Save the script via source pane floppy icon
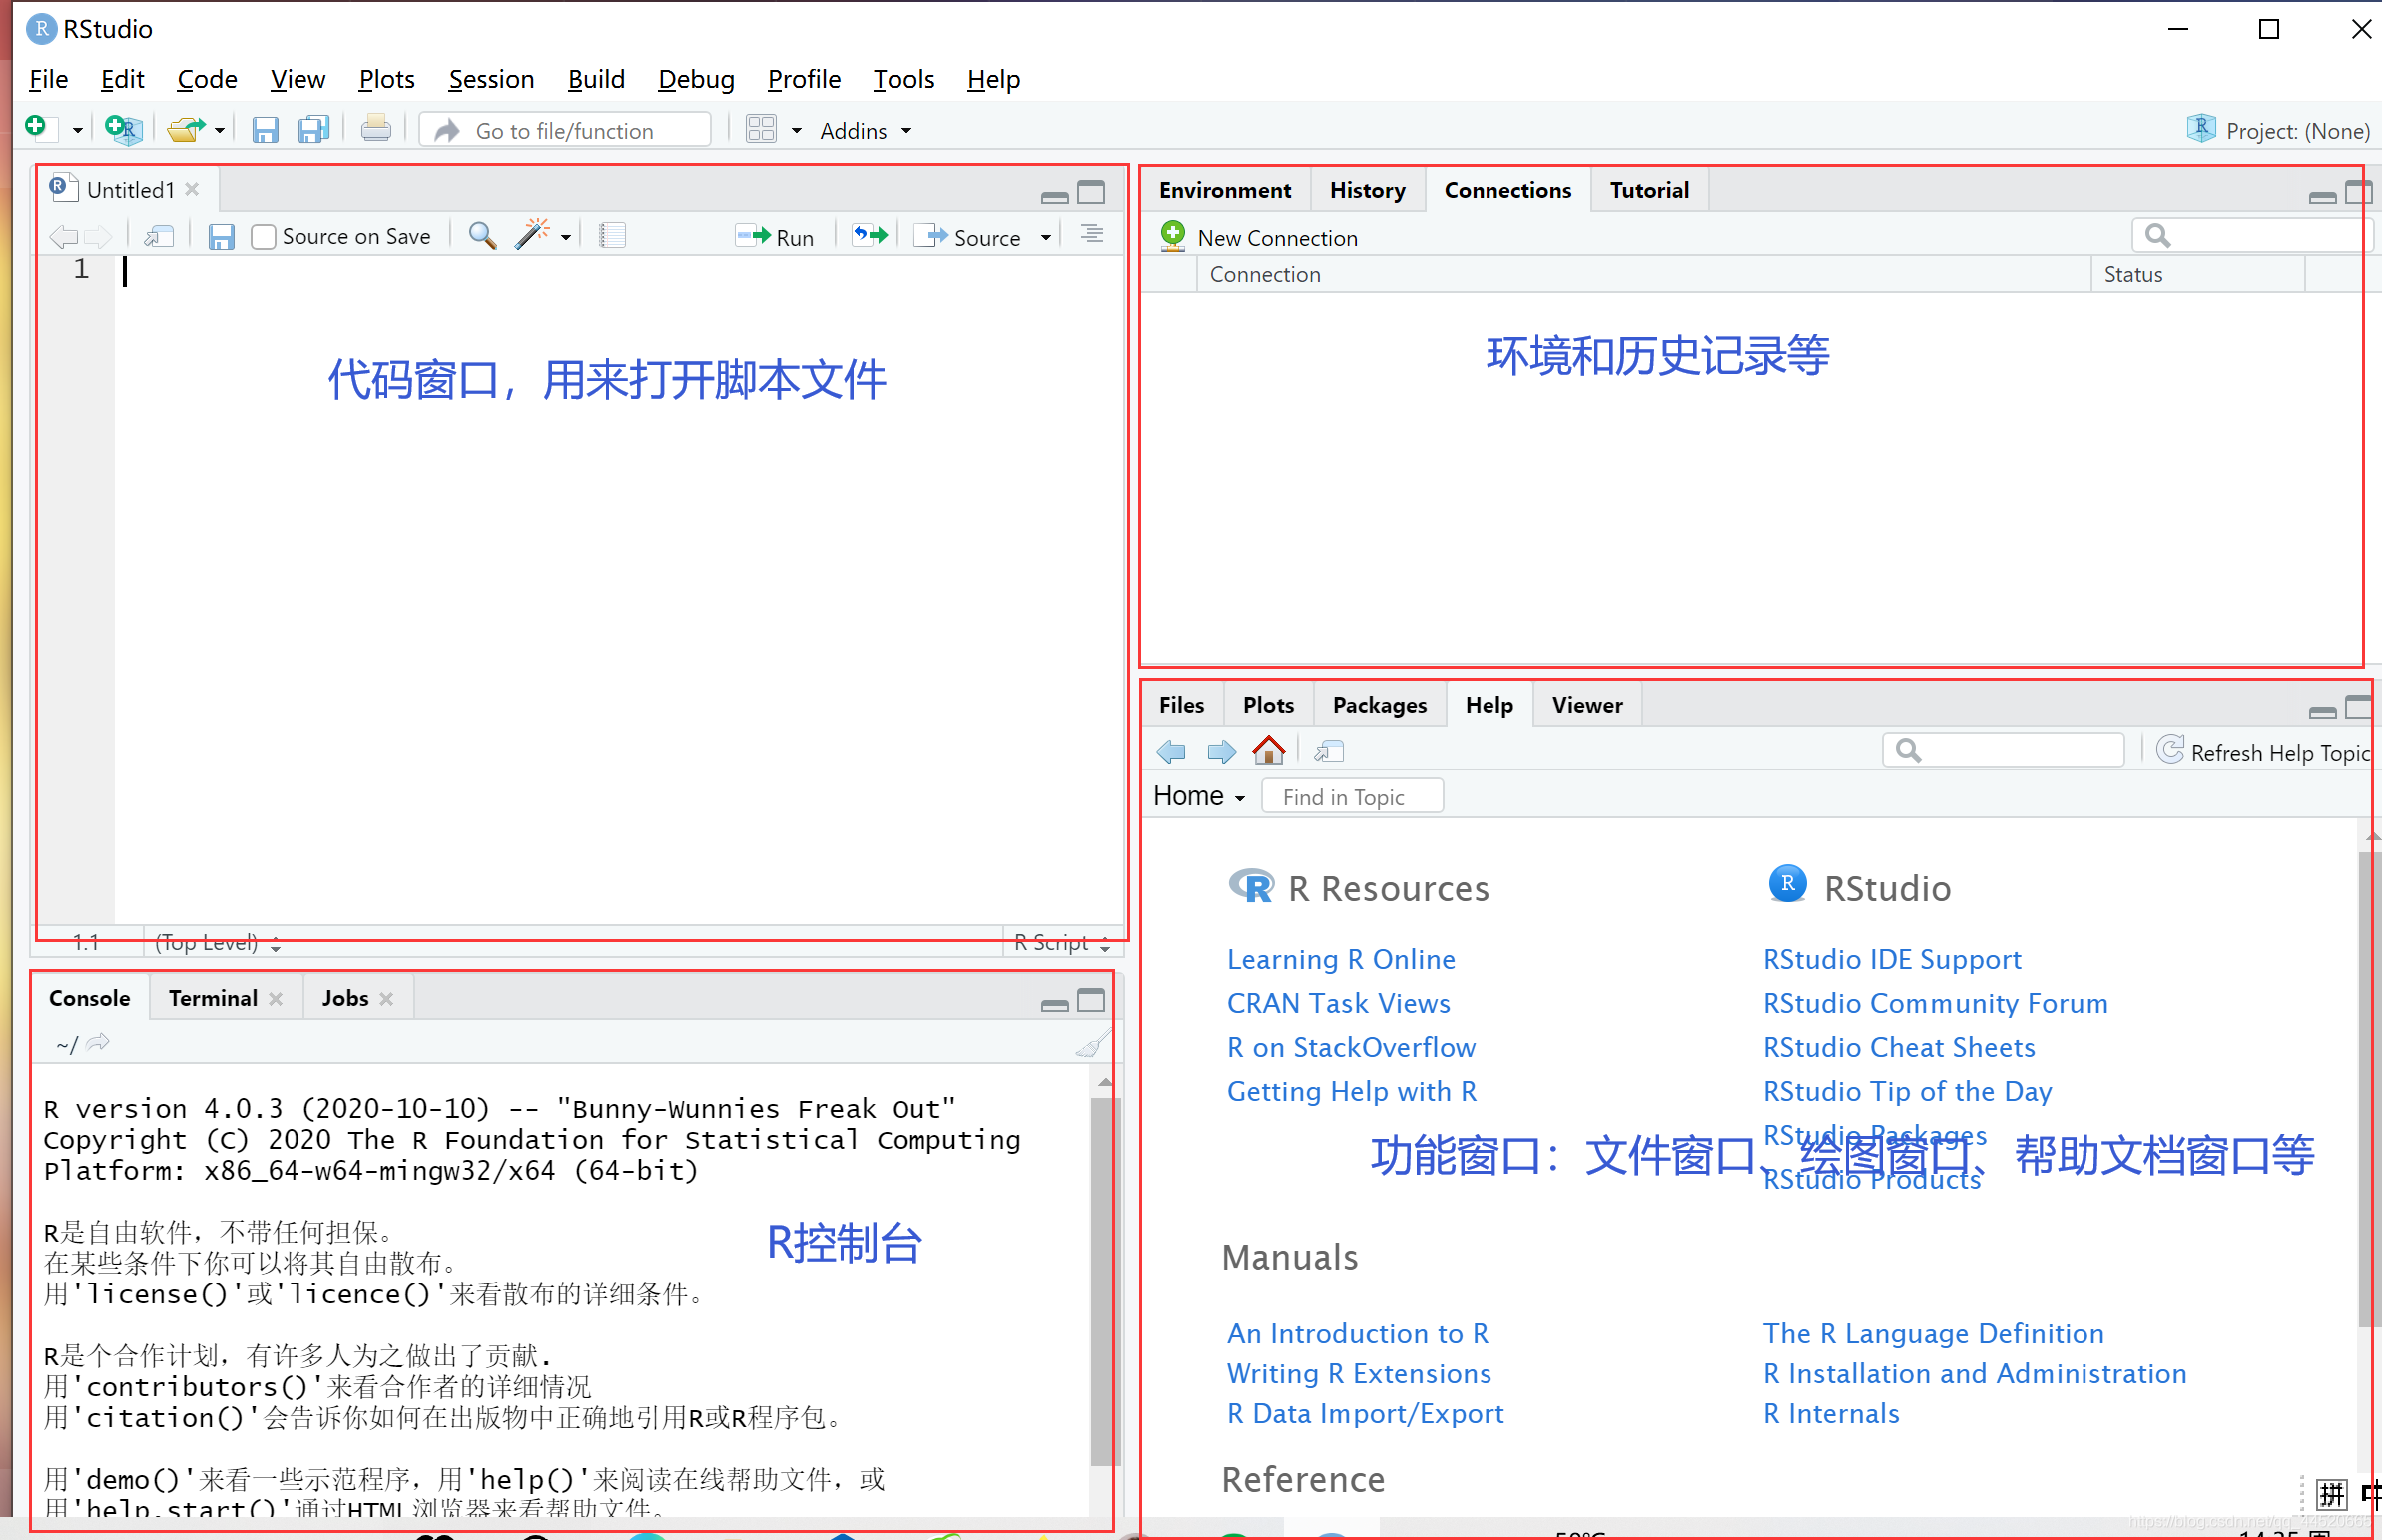This screenshot has height=1540, width=2382. (x=221, y=237)
